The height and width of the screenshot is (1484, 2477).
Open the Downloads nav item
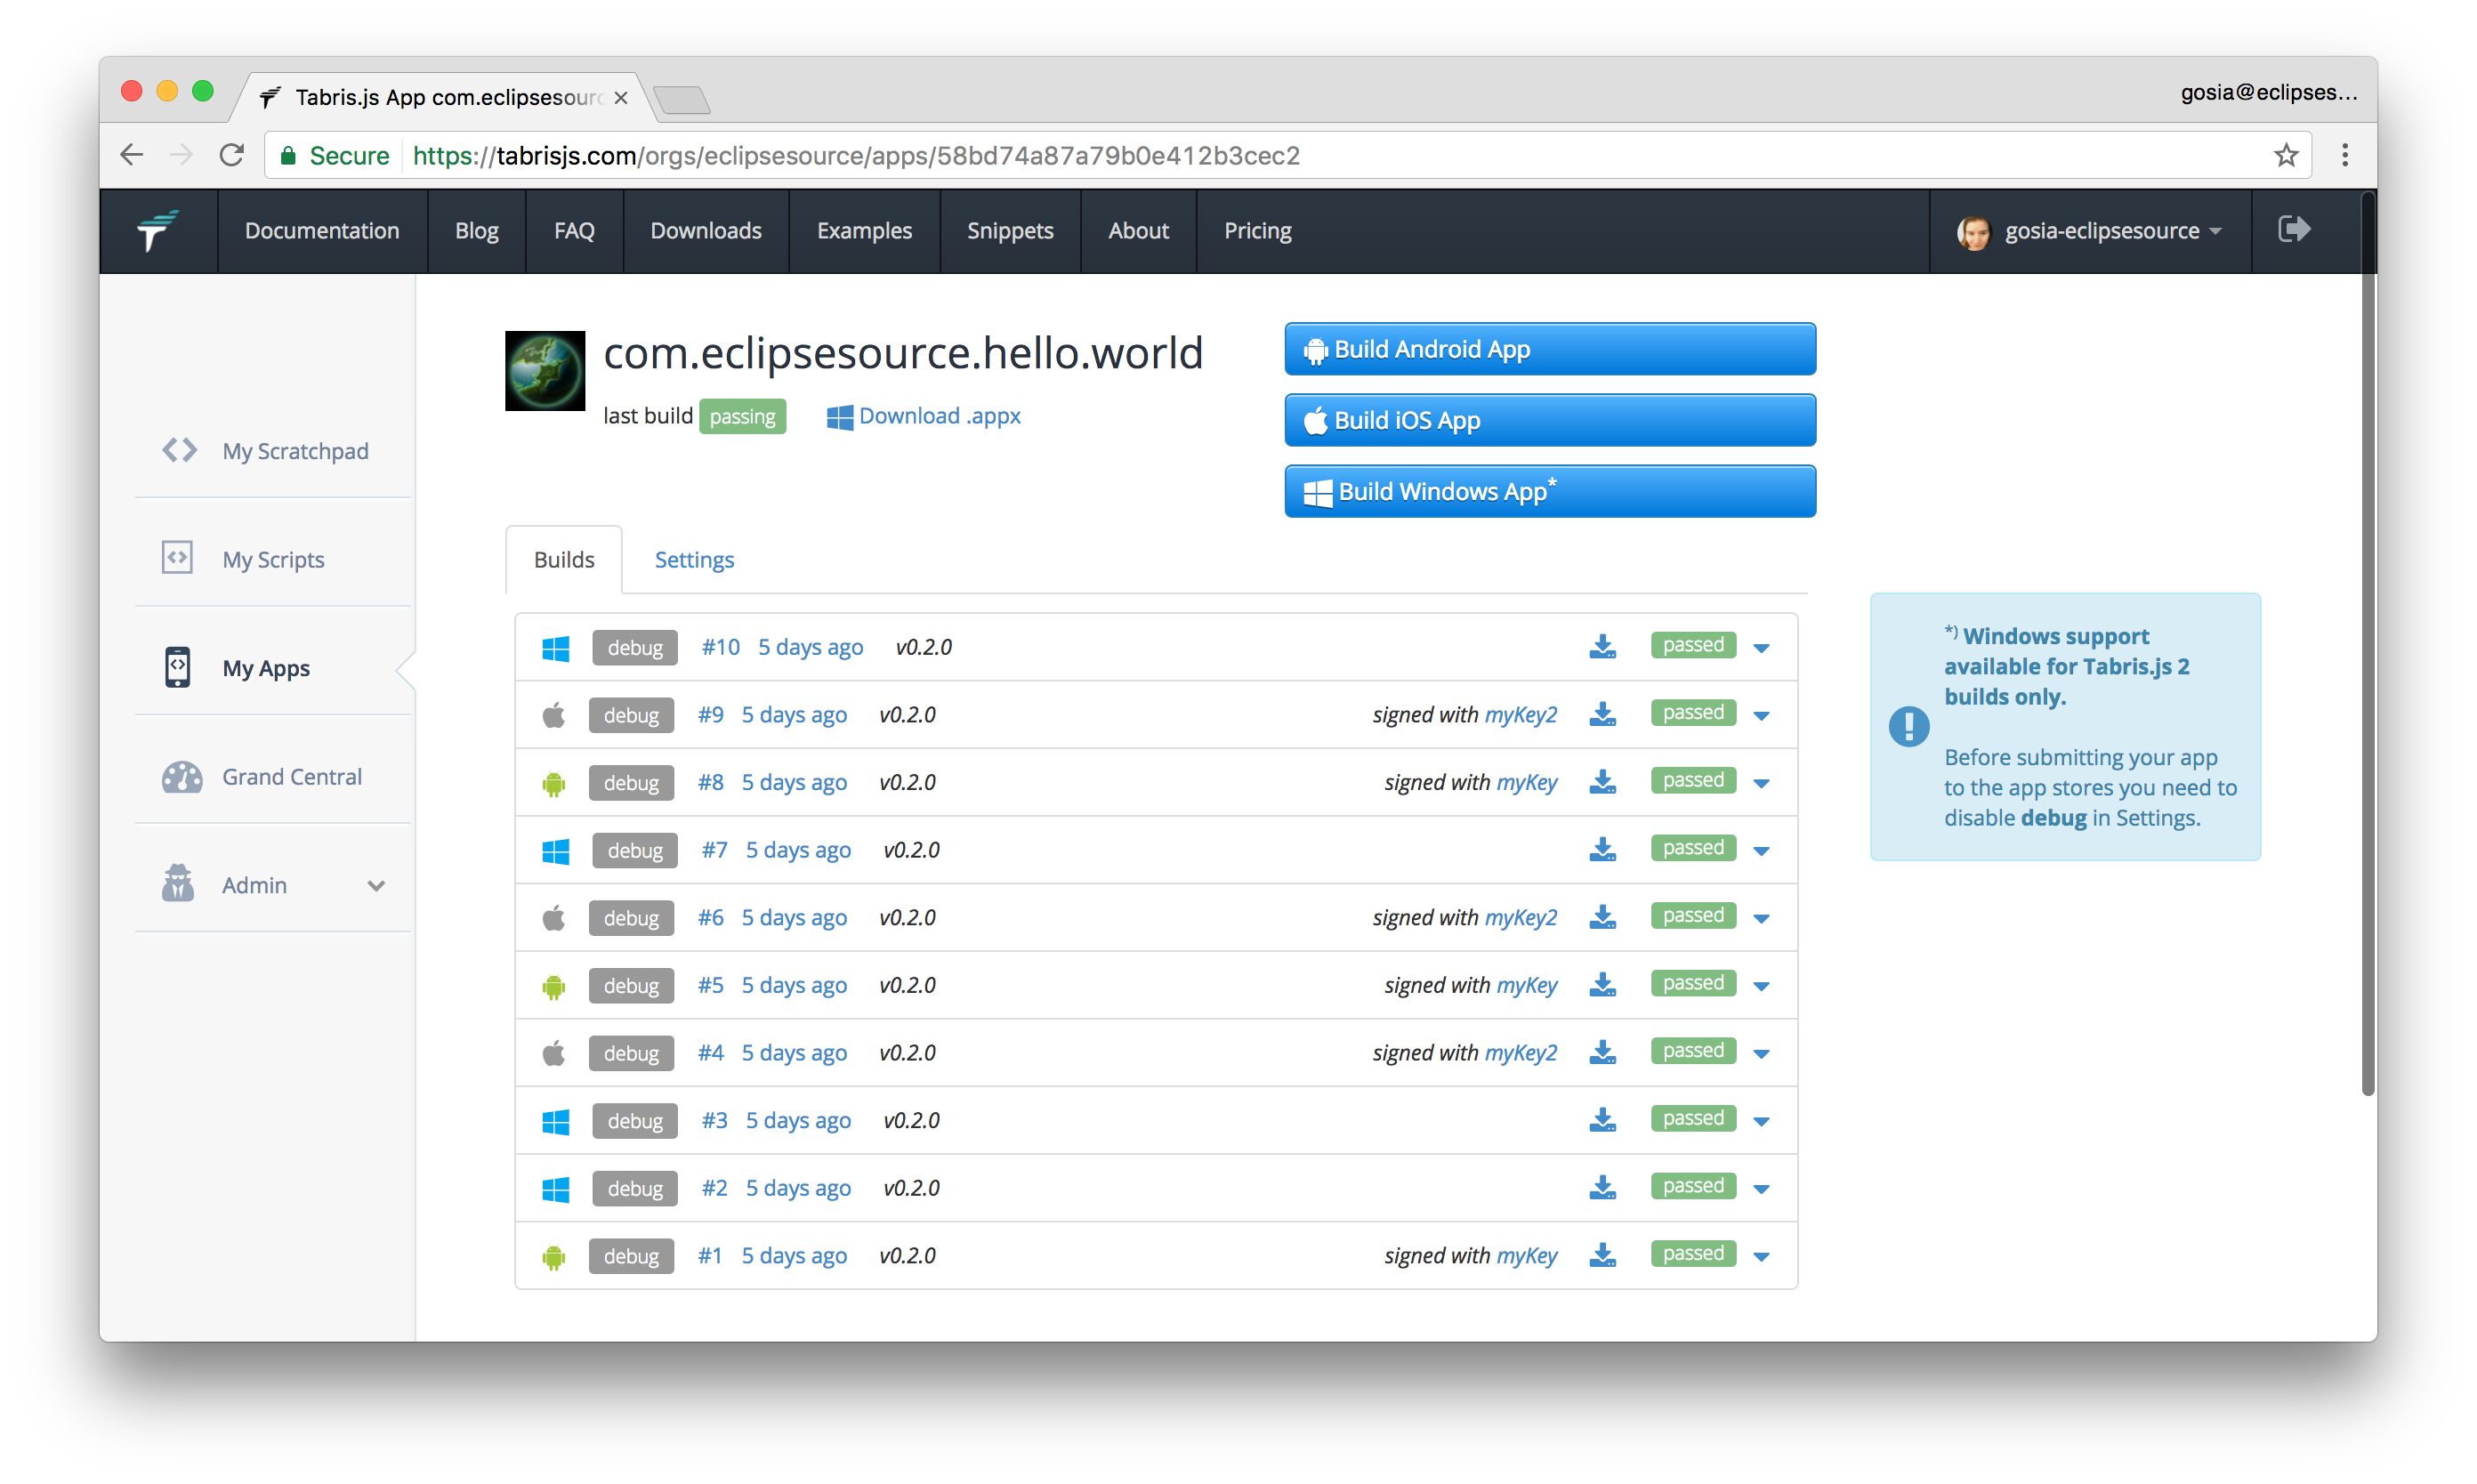click(x=706, y=231)
